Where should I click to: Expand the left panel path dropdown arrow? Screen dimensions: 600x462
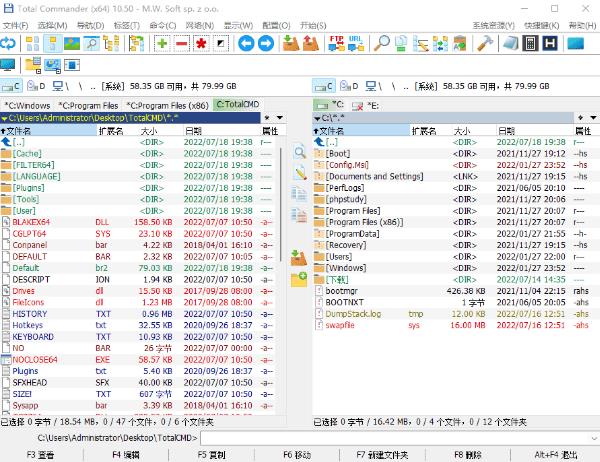pos(4,118)
